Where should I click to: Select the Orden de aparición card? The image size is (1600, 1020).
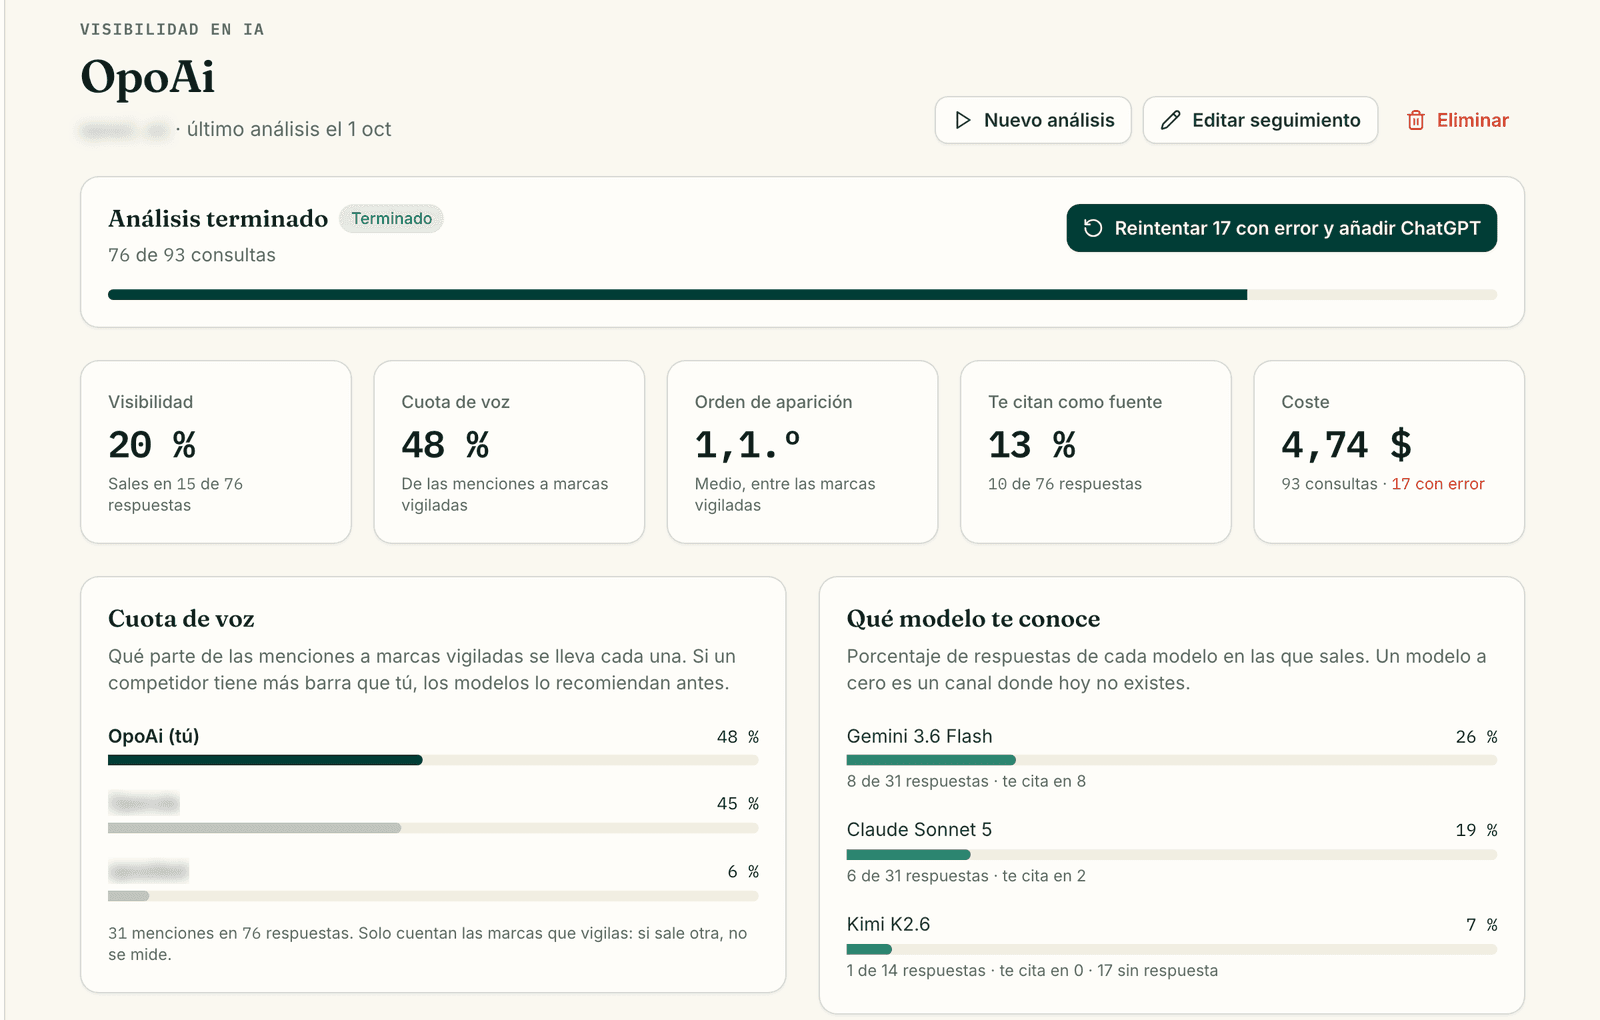[x=802, y=452]
